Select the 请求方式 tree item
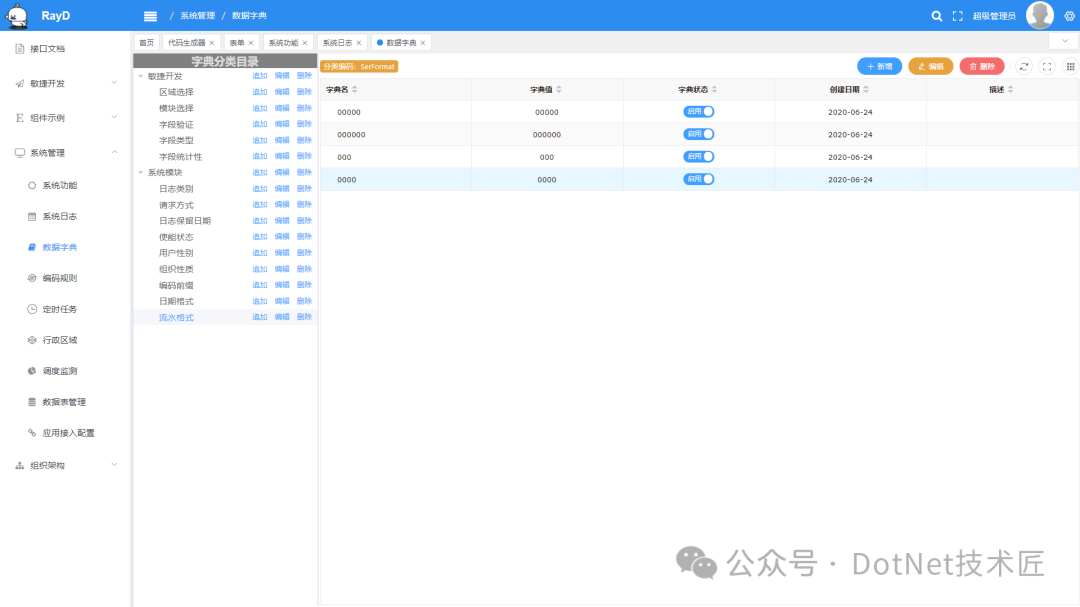The width and height of the screenshot is (1080, 607). coord(176,205)
